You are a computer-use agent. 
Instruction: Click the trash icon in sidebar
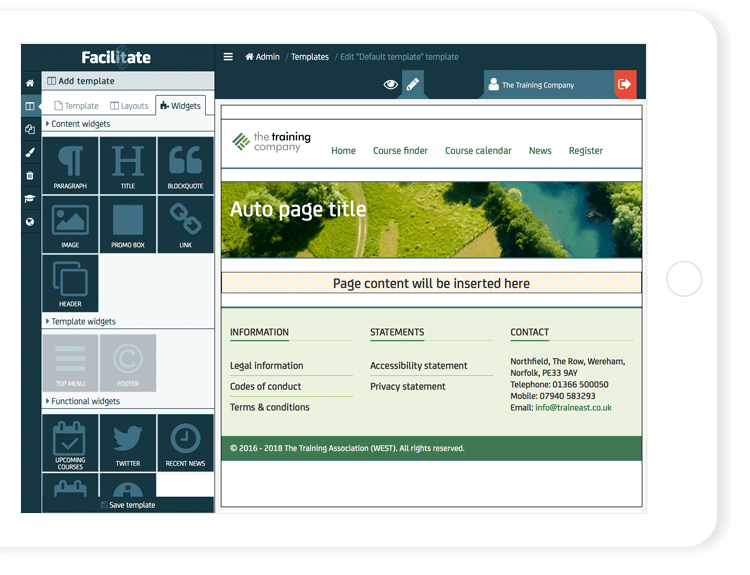tap(30, 176)
